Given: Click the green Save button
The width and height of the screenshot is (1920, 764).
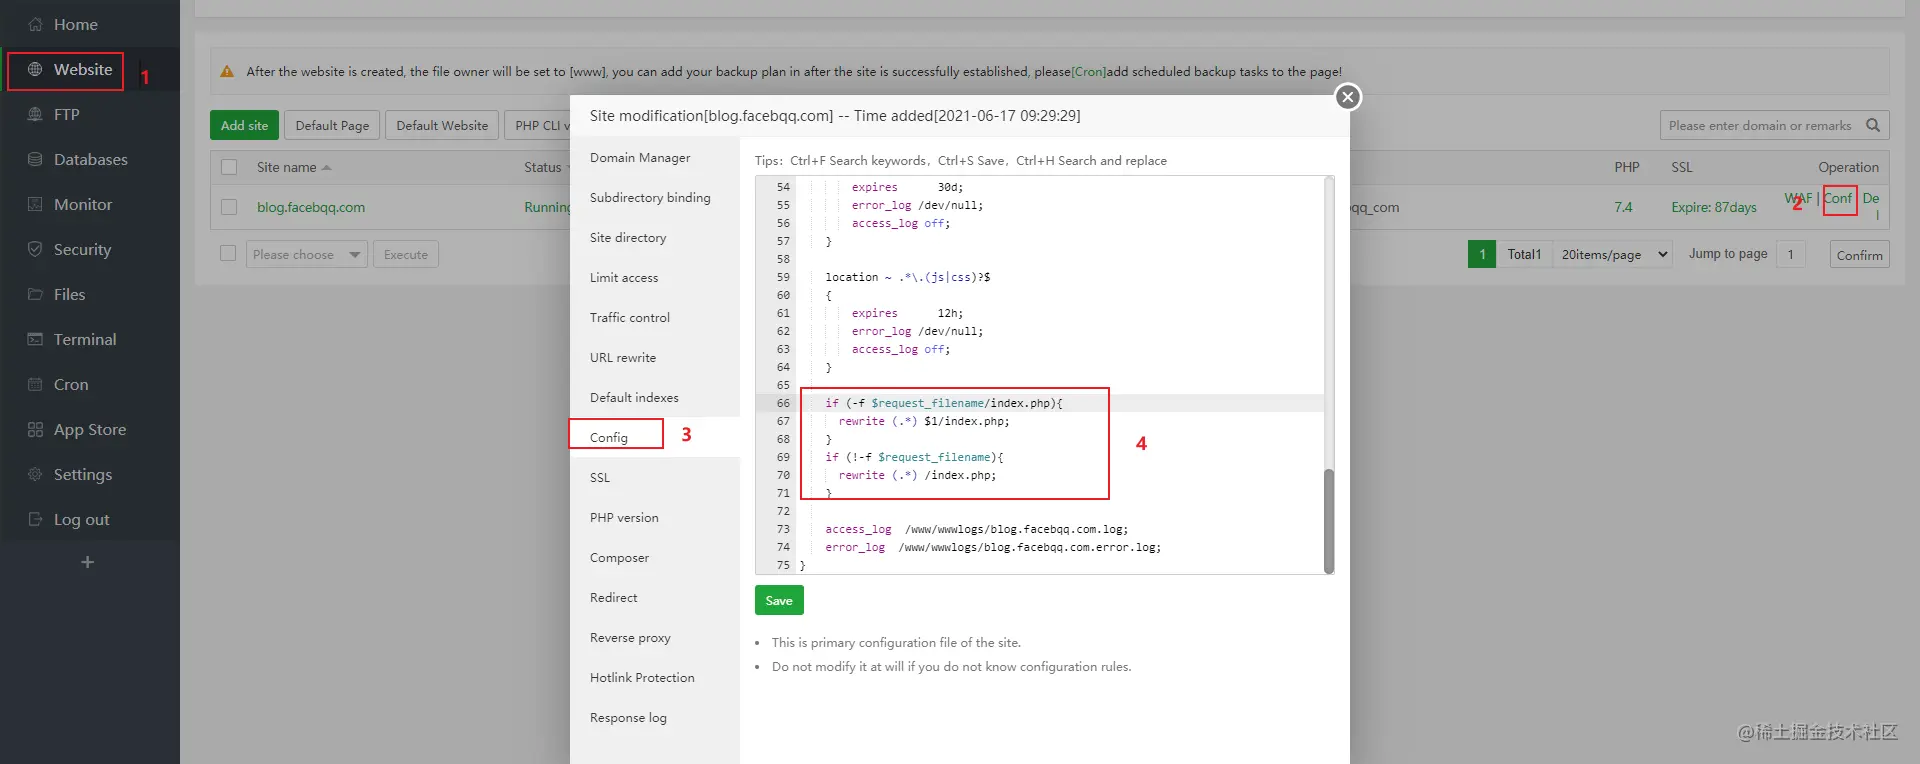Looking at the screenshot, I should [779, 600].
